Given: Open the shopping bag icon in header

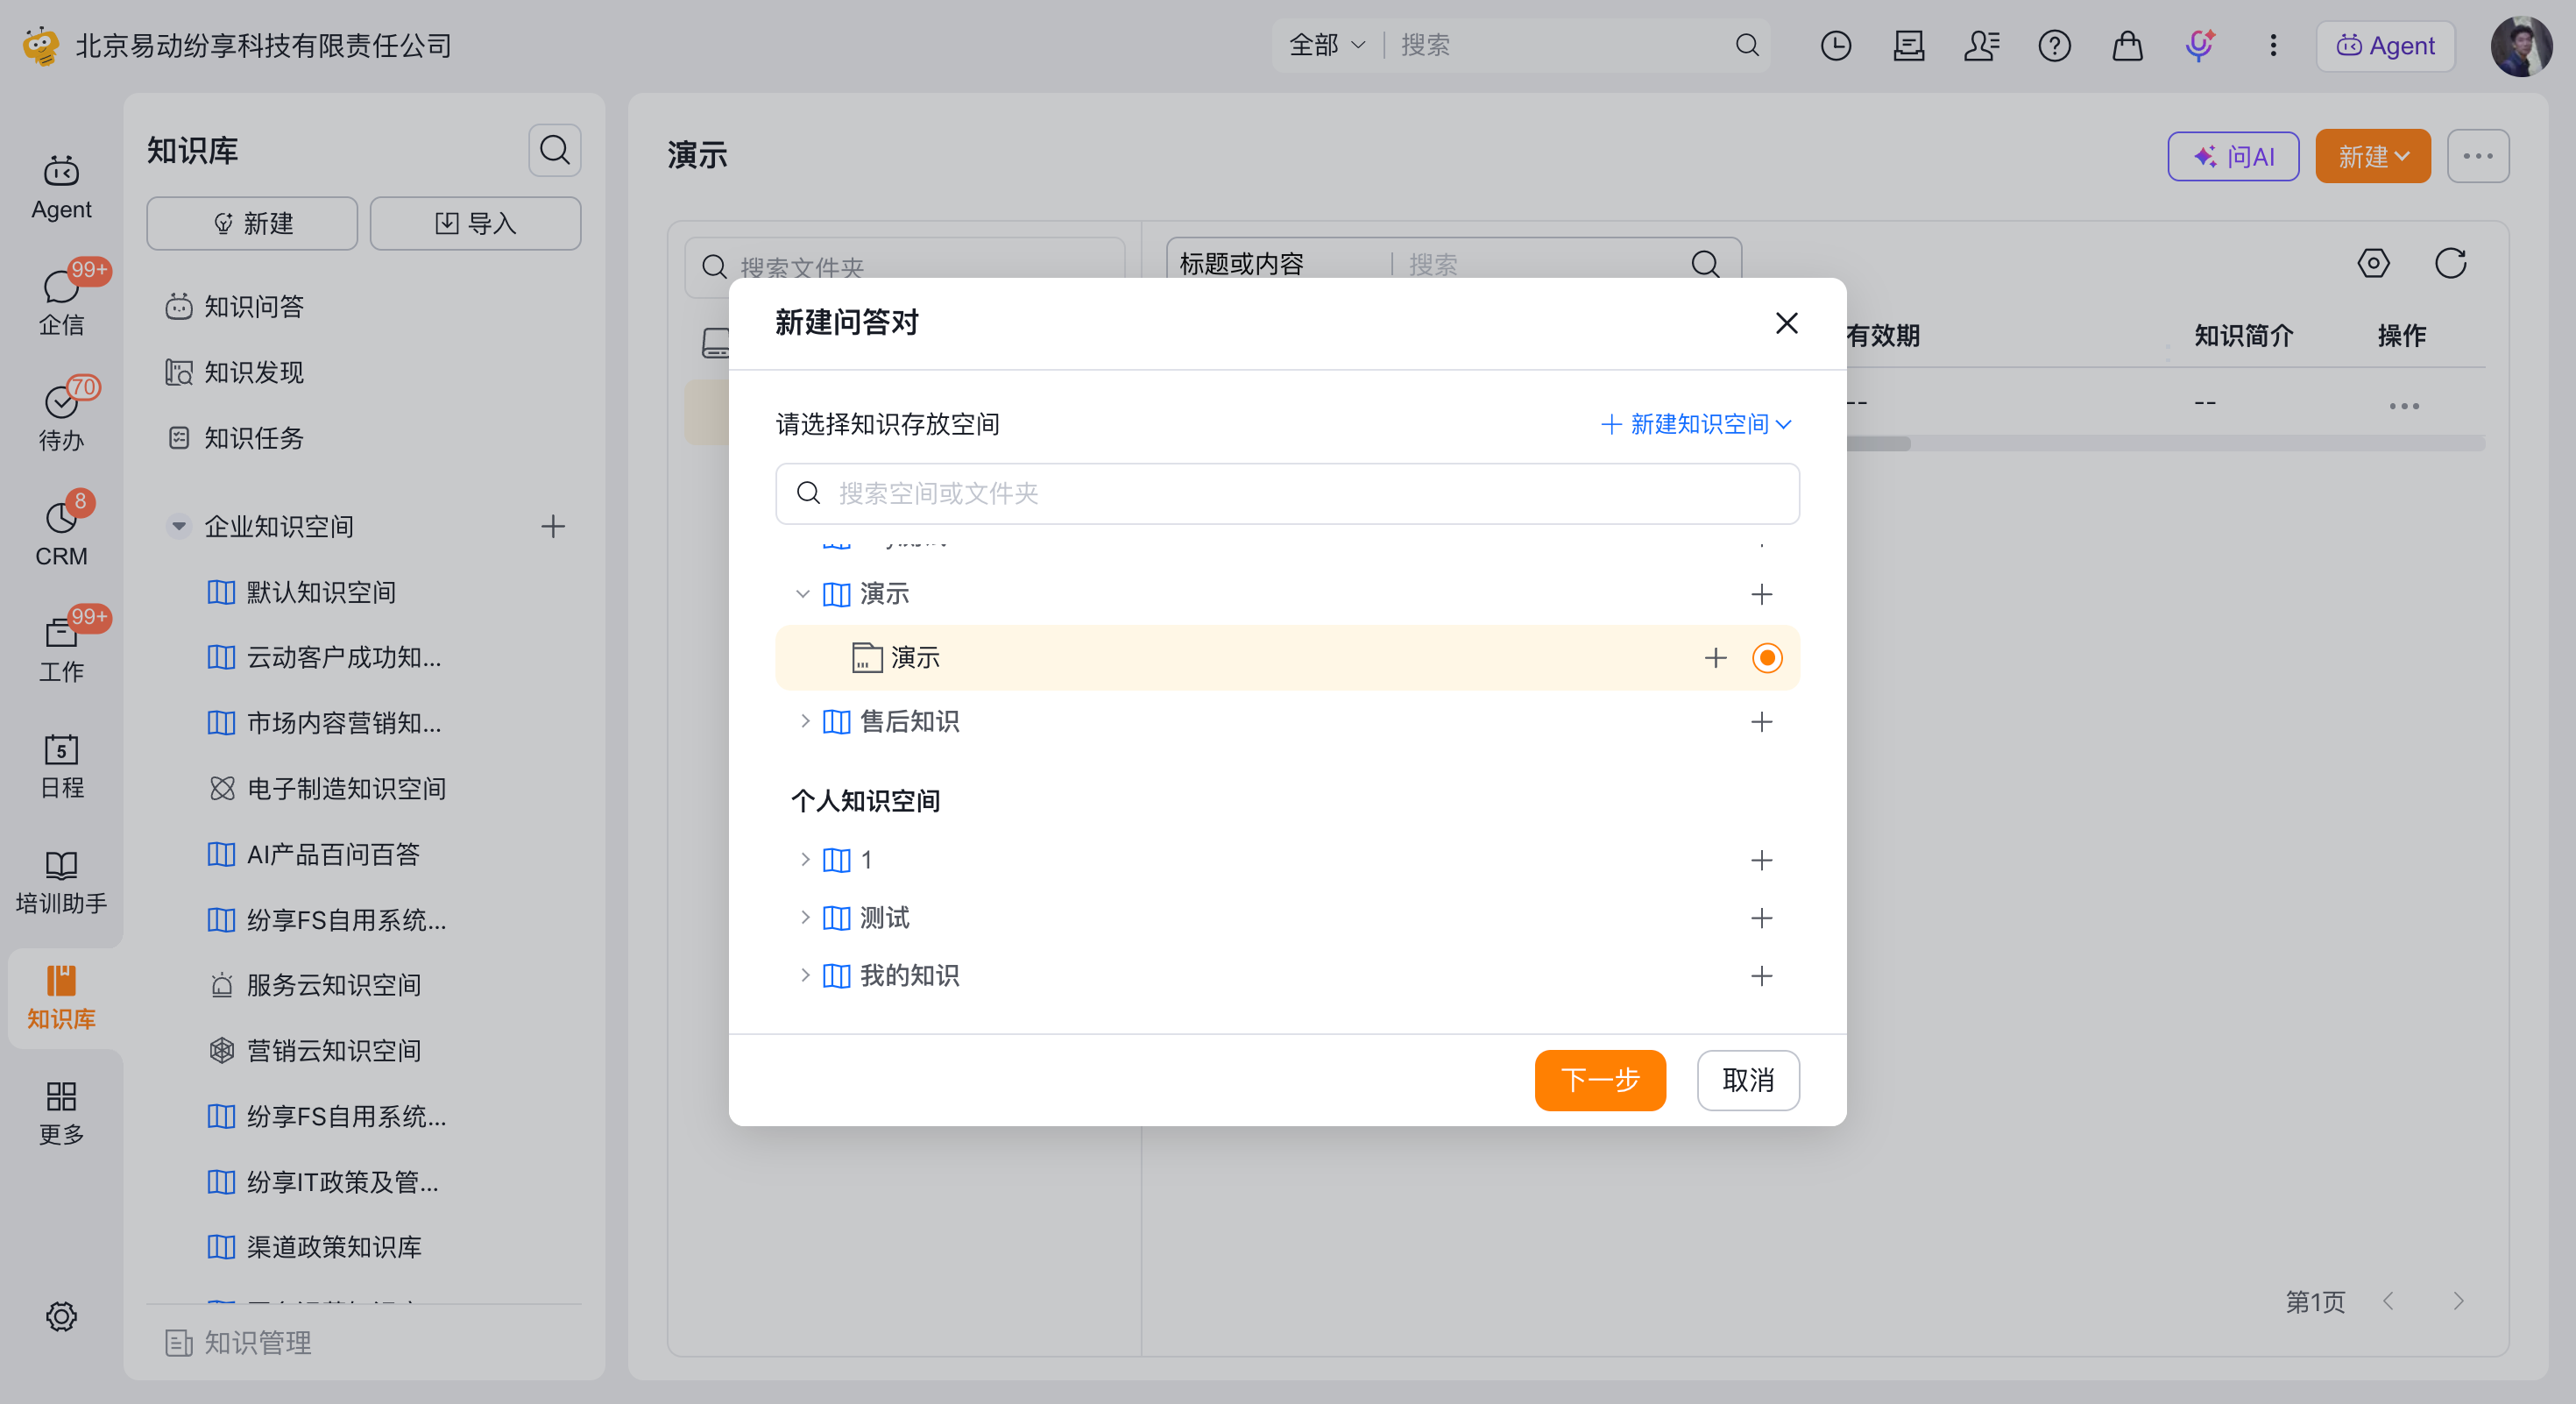Looking at the screenshot, I should pyautogui.click(x=2127, y=46).
